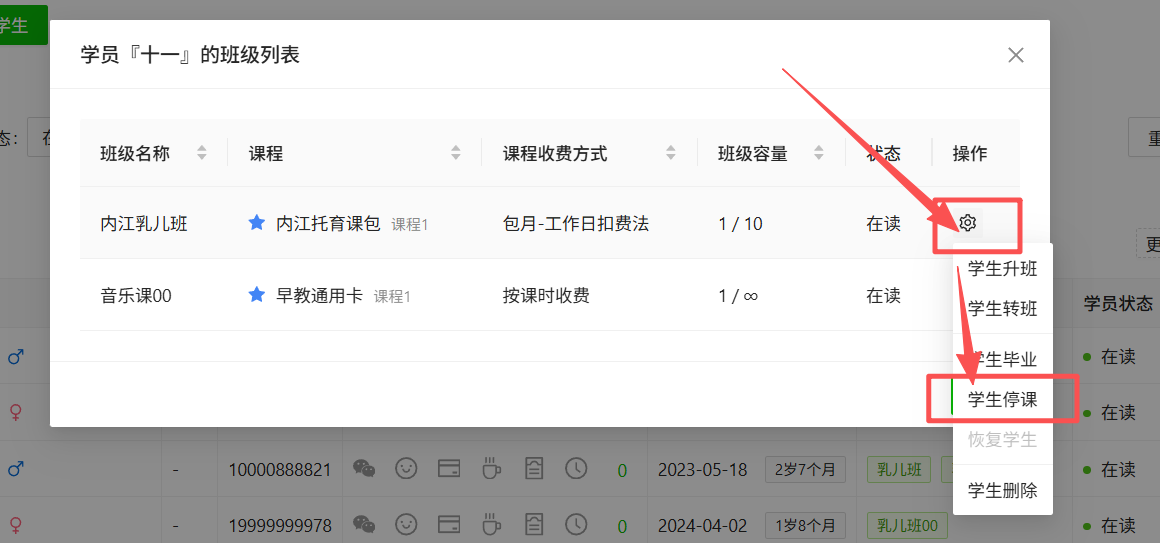Click the coffee cup icon for 19999999978
The height and width of the screenshot is (543, 1160).
click(491, 524)
